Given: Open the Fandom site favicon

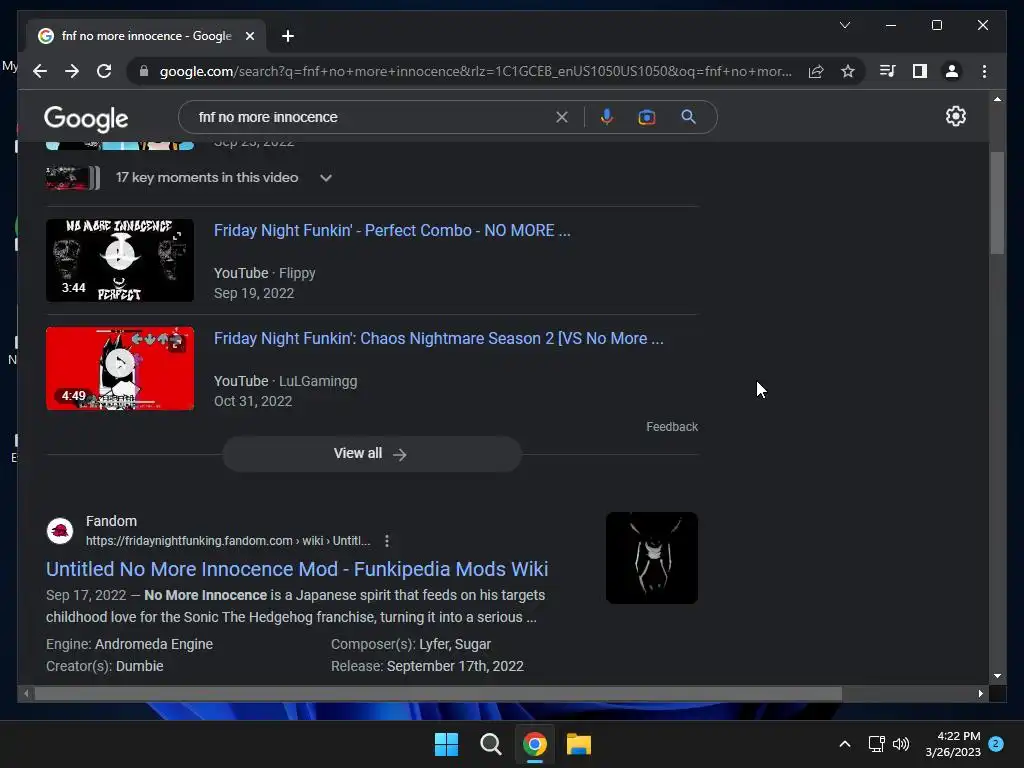Looking at the screenshot, I should (x=59, y=531).
